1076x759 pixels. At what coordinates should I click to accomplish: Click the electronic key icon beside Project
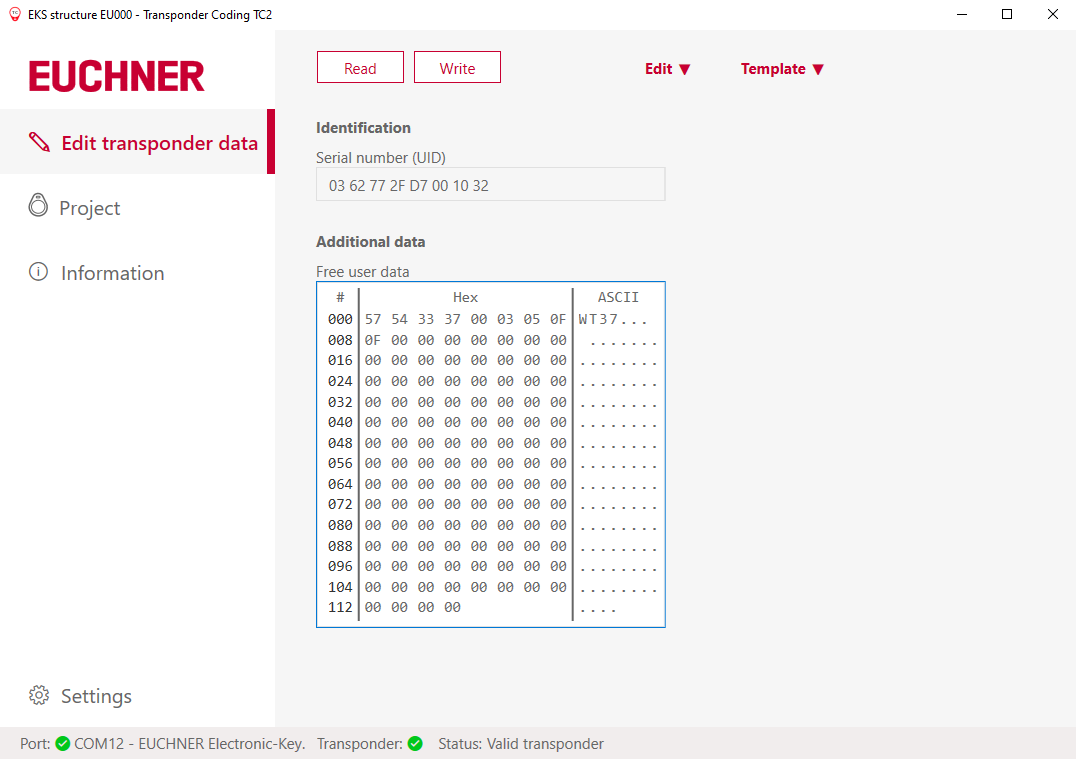point(38,206)
